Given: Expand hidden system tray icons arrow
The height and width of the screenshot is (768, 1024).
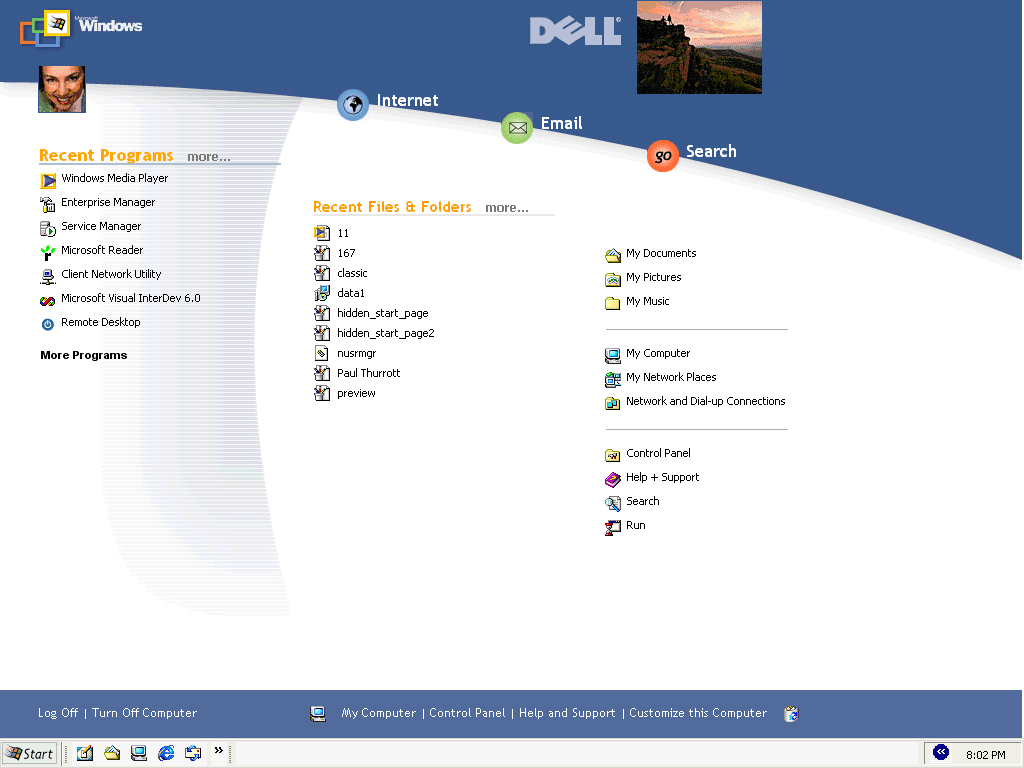Looking at the screenshot, I should click(x=940, y=752).
